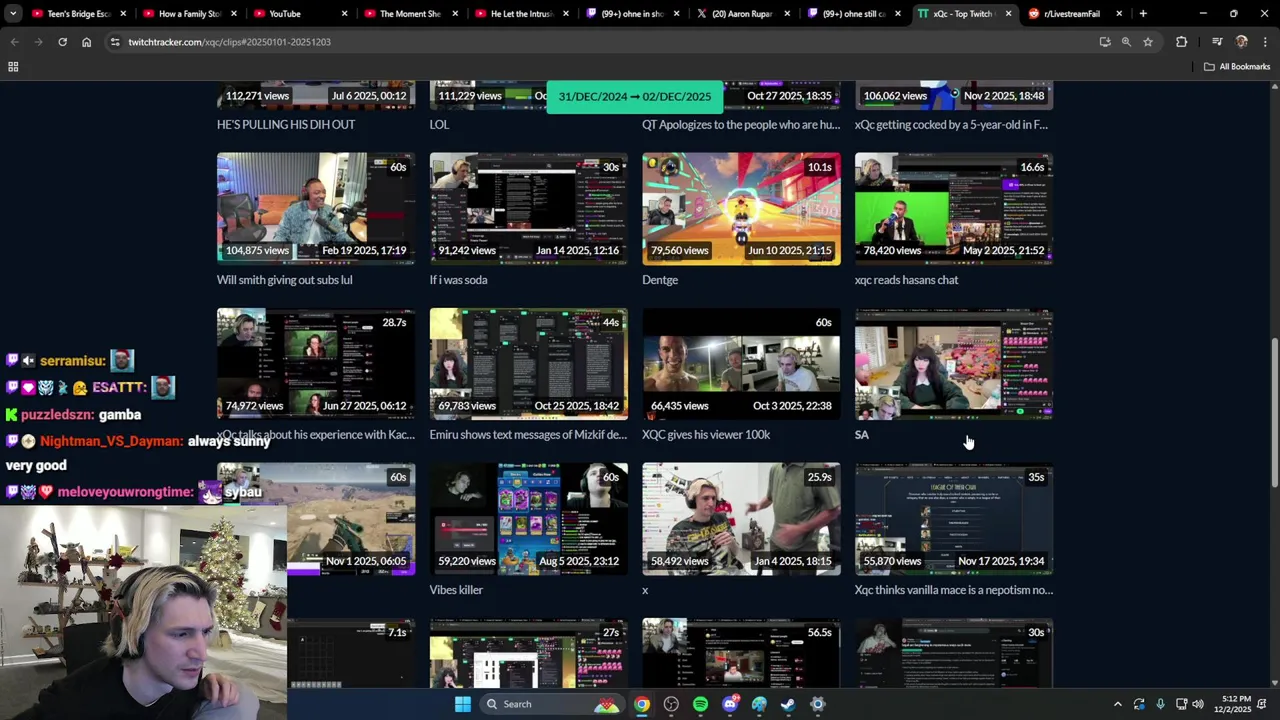Switch to the He Let the Intrus tab
The image size is (1280, 720).
(521, 14)
